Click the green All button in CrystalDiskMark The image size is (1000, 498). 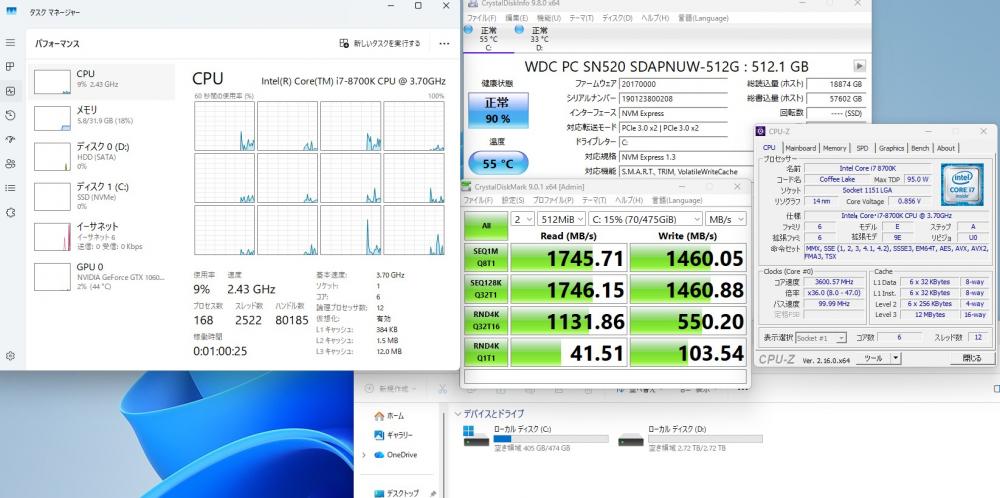(x=486, y=225)
